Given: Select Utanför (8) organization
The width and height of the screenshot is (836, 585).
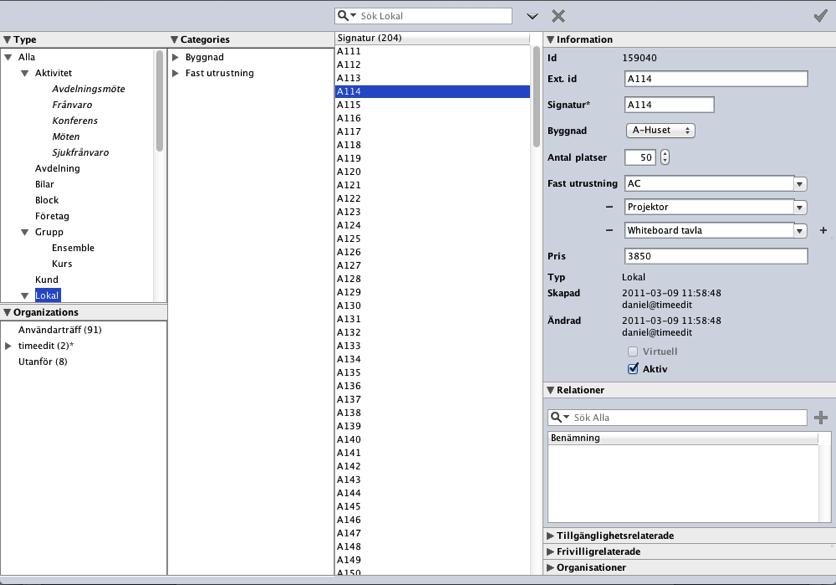Looking at the screenshot, I should point(43,362).
